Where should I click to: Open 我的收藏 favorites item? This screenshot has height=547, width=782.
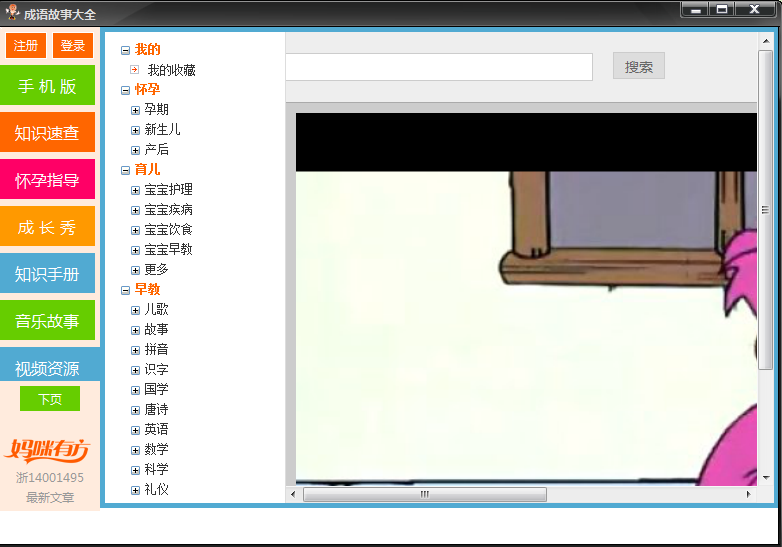tap(172, 70)
